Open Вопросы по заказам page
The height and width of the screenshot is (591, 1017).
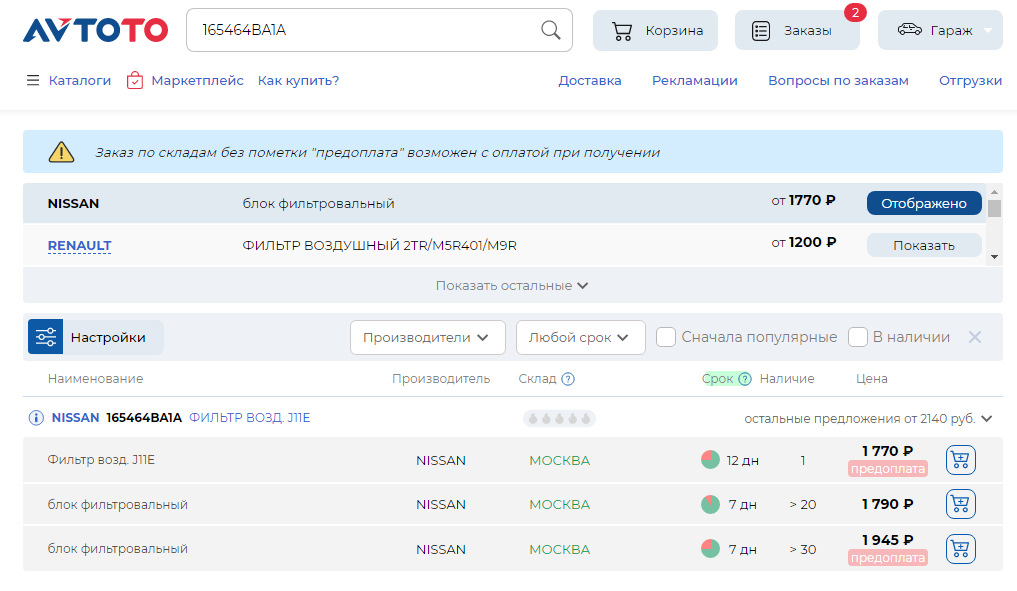tap(838, 80)
